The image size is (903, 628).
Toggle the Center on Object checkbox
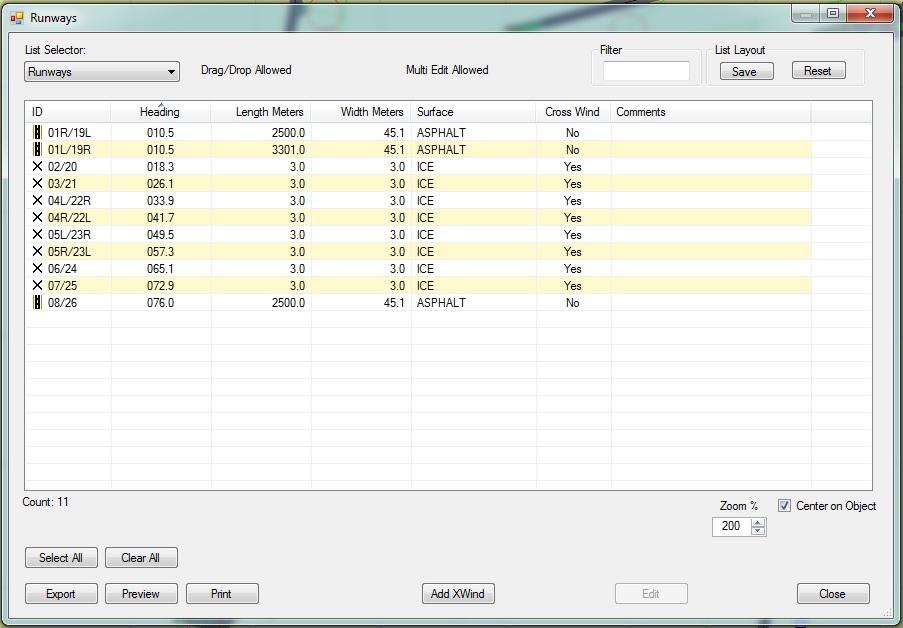(x=784, y=506)
